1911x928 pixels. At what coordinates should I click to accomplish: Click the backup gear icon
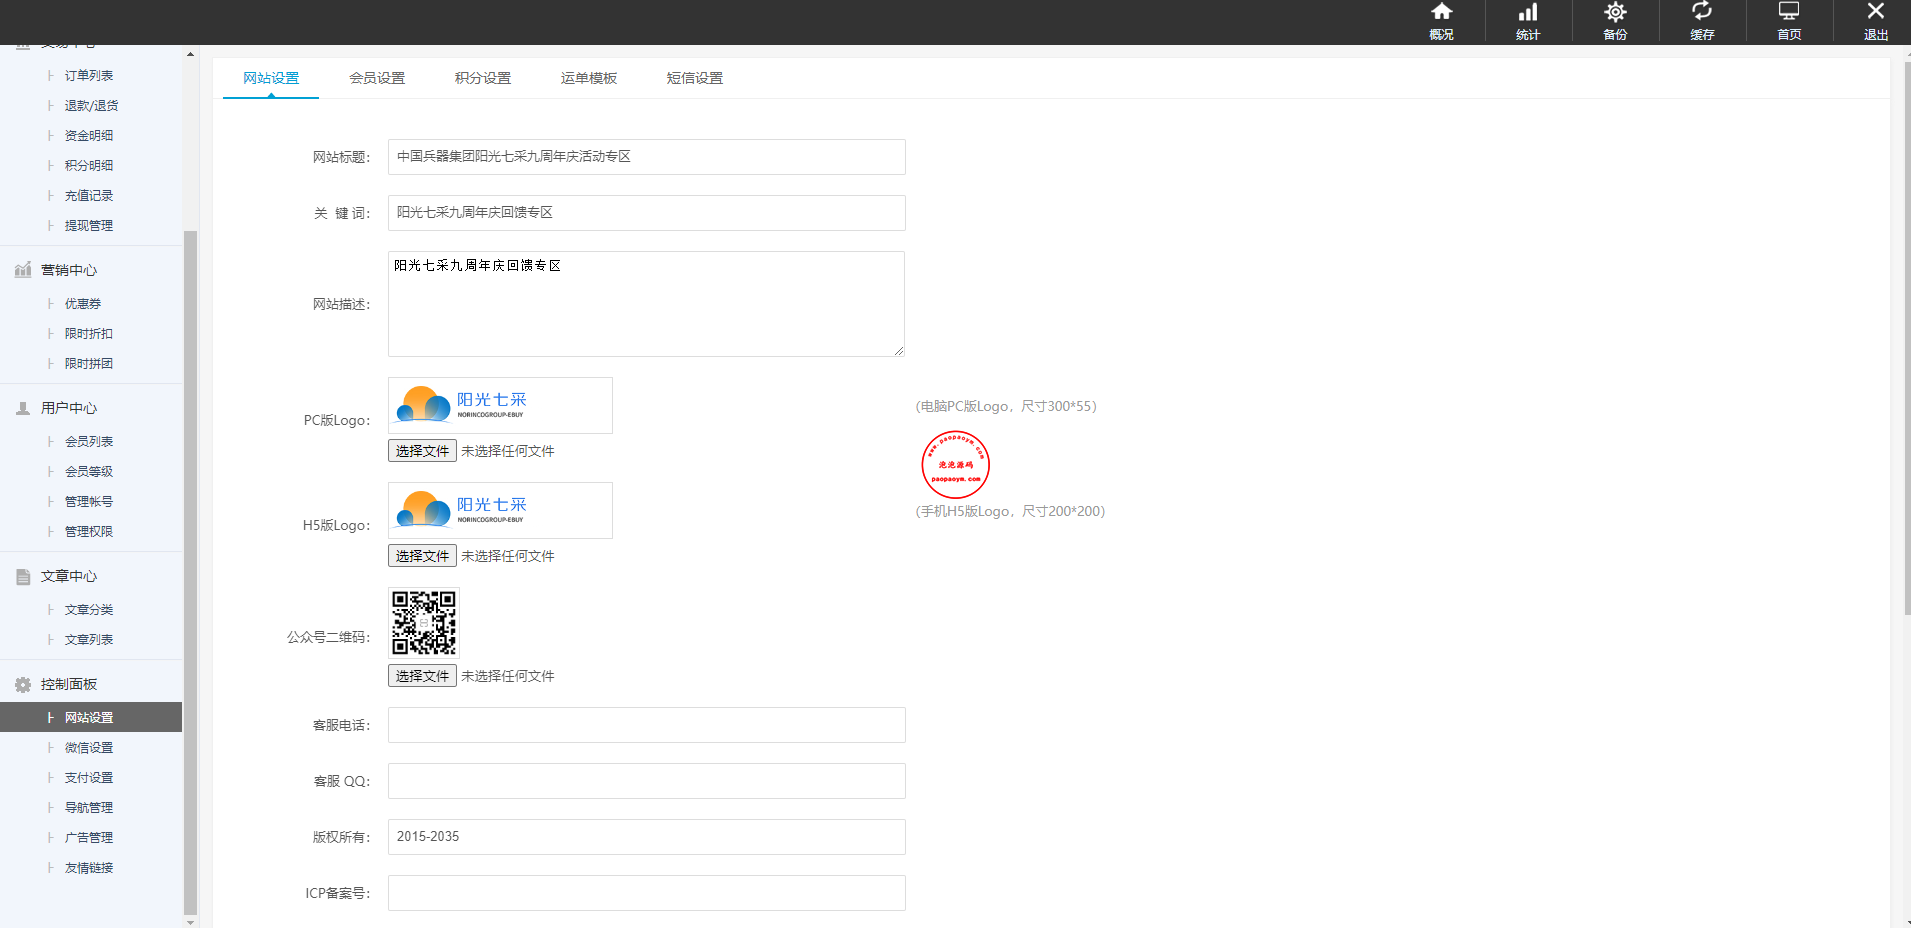coord(1615,13)
